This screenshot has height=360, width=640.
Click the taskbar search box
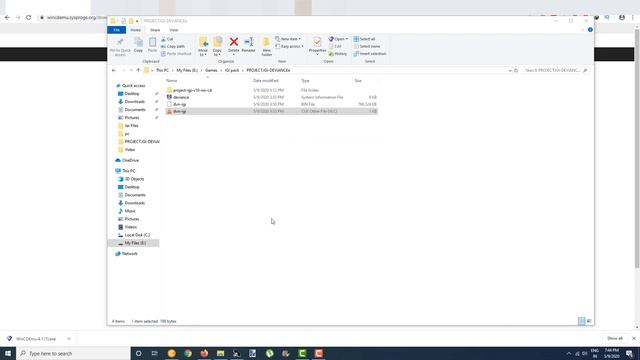click(73, 353)
